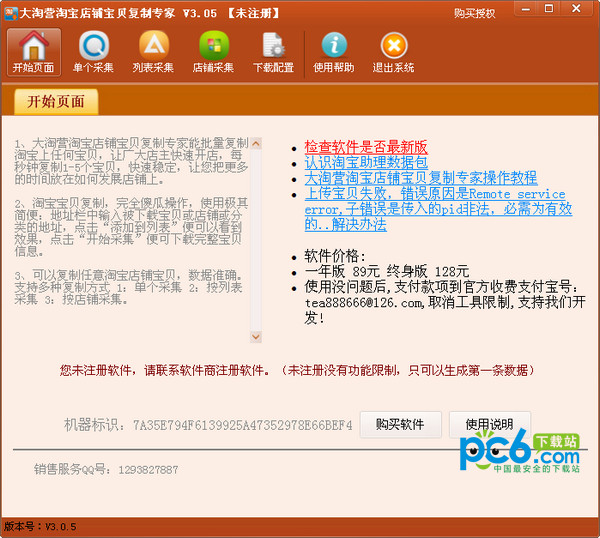
Task: Open the 下载配置 download settings
Action: tap(273, 52)
